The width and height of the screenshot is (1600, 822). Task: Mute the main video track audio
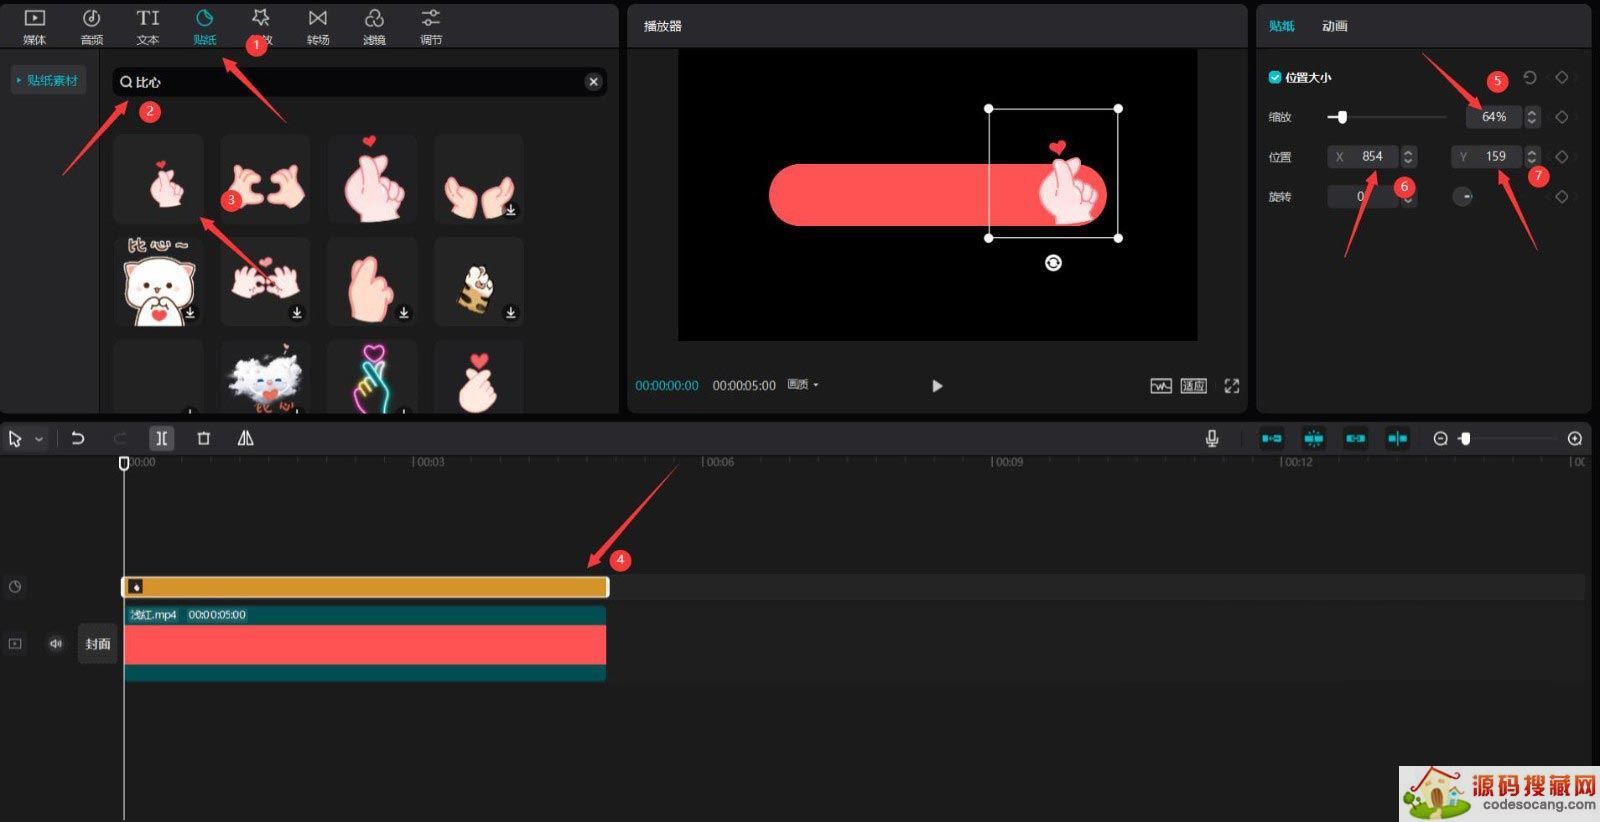(x=56, y=644)
